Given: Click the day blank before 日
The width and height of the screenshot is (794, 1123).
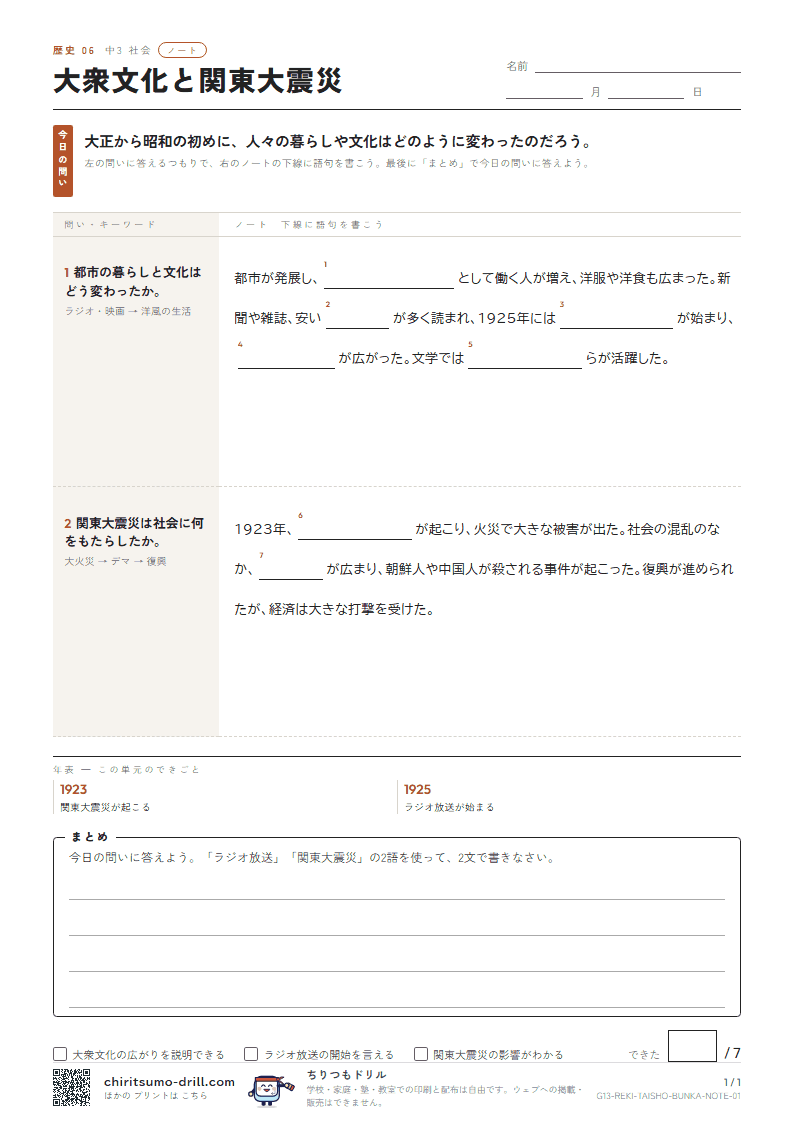Looking at the screenshot, I should tap(646, 92).
